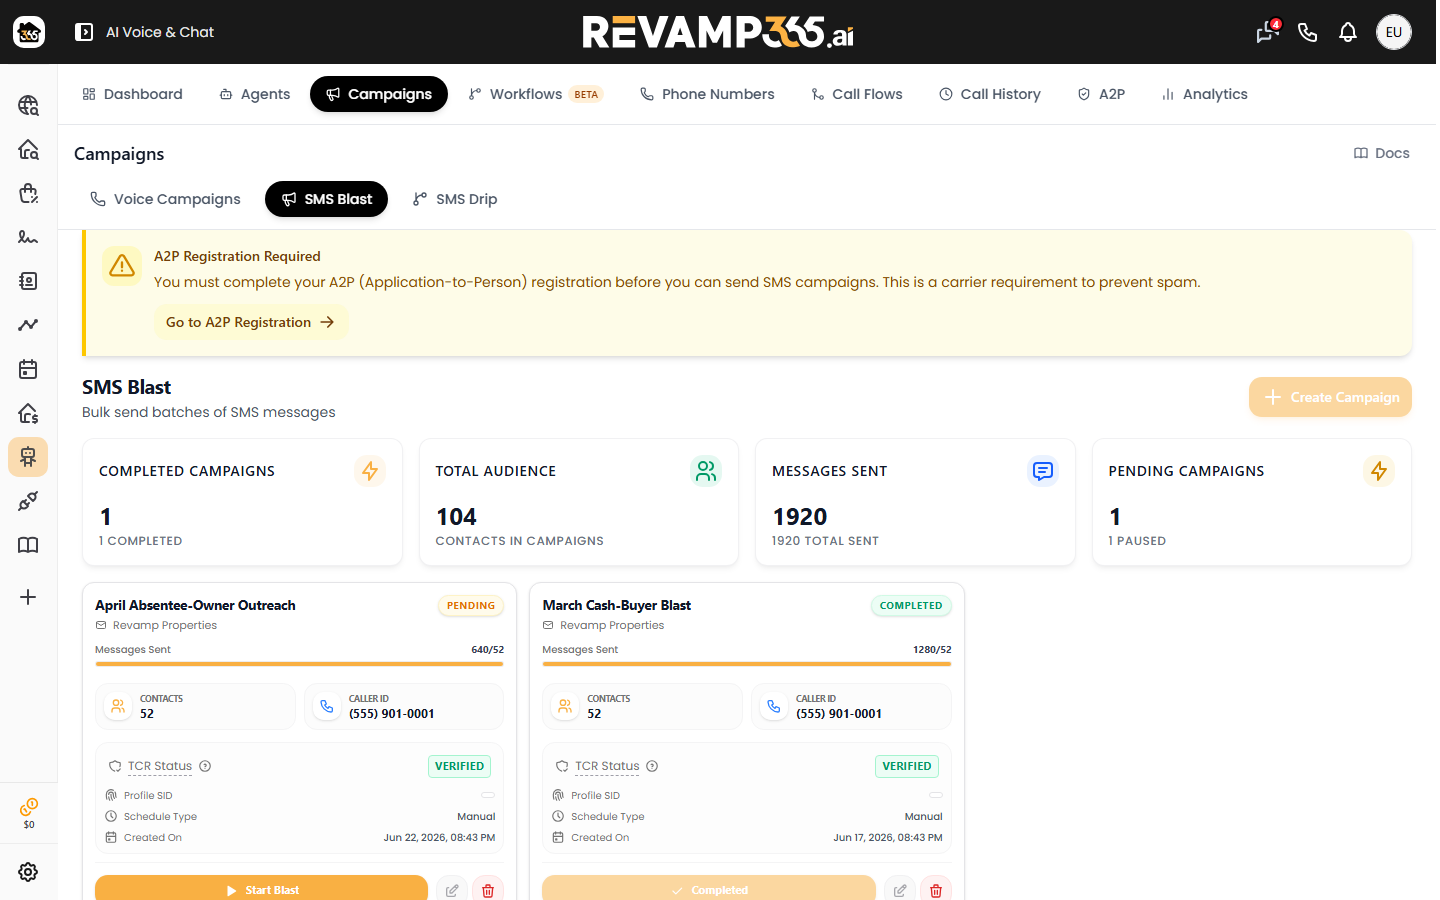The image size is (1440, 900).
Task: Open the signature sidebar icon
Action: click(x=28, y=237)
